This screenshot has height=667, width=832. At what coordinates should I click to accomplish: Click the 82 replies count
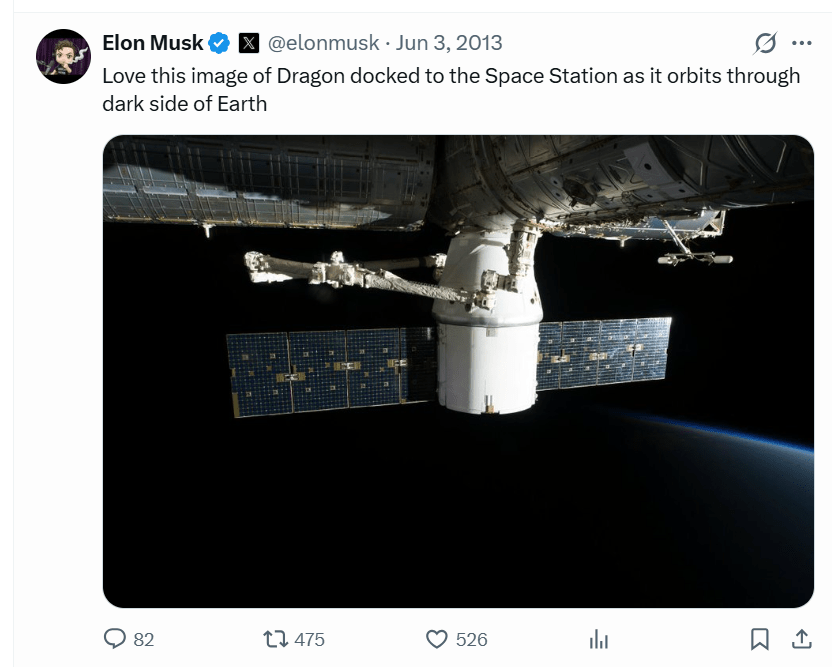coord(143,639)
